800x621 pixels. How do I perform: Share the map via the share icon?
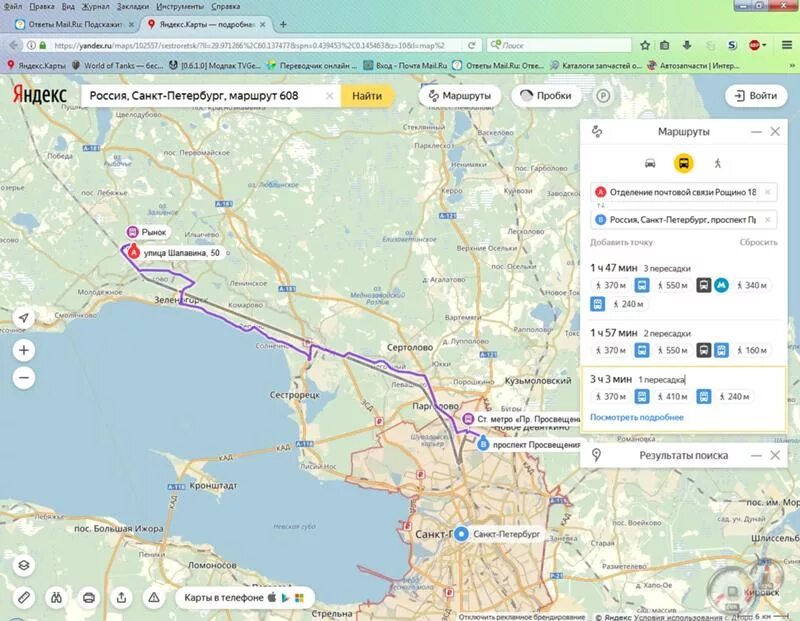tap(121, 597)
